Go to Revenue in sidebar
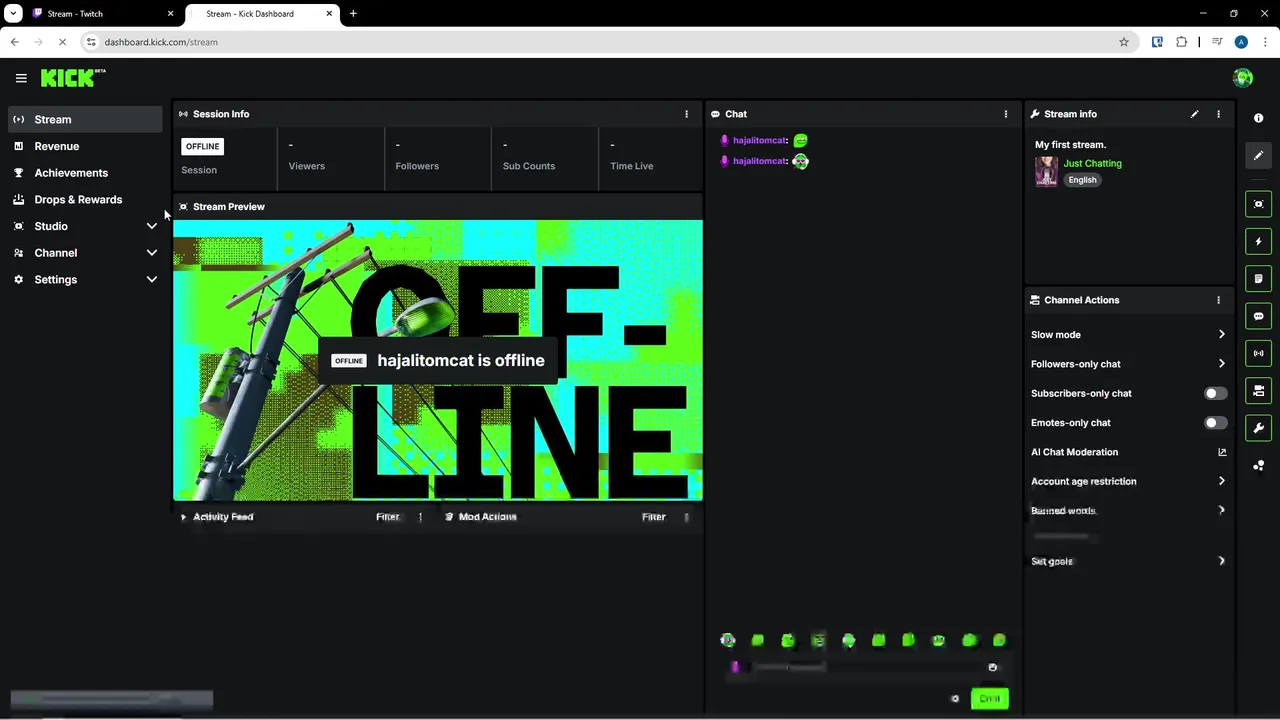This screenshot has height=720, width=1280. pos(85,146)
